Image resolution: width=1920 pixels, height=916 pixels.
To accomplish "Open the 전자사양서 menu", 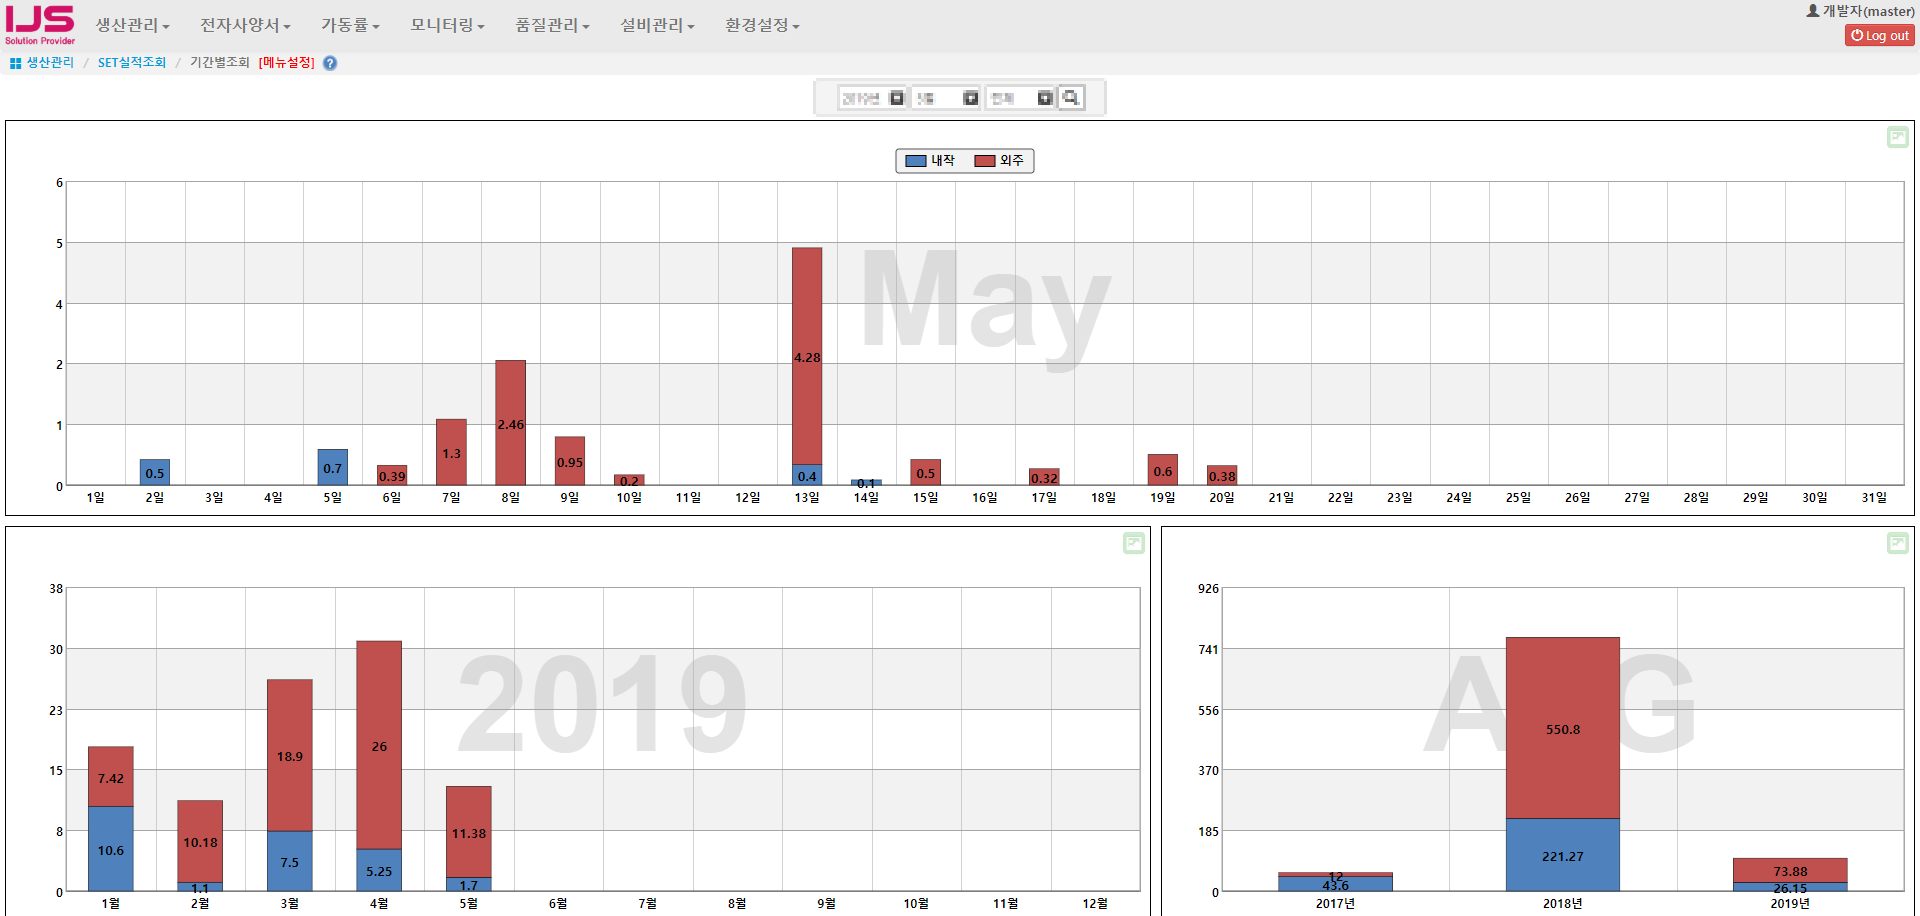I will click(245, 25).
